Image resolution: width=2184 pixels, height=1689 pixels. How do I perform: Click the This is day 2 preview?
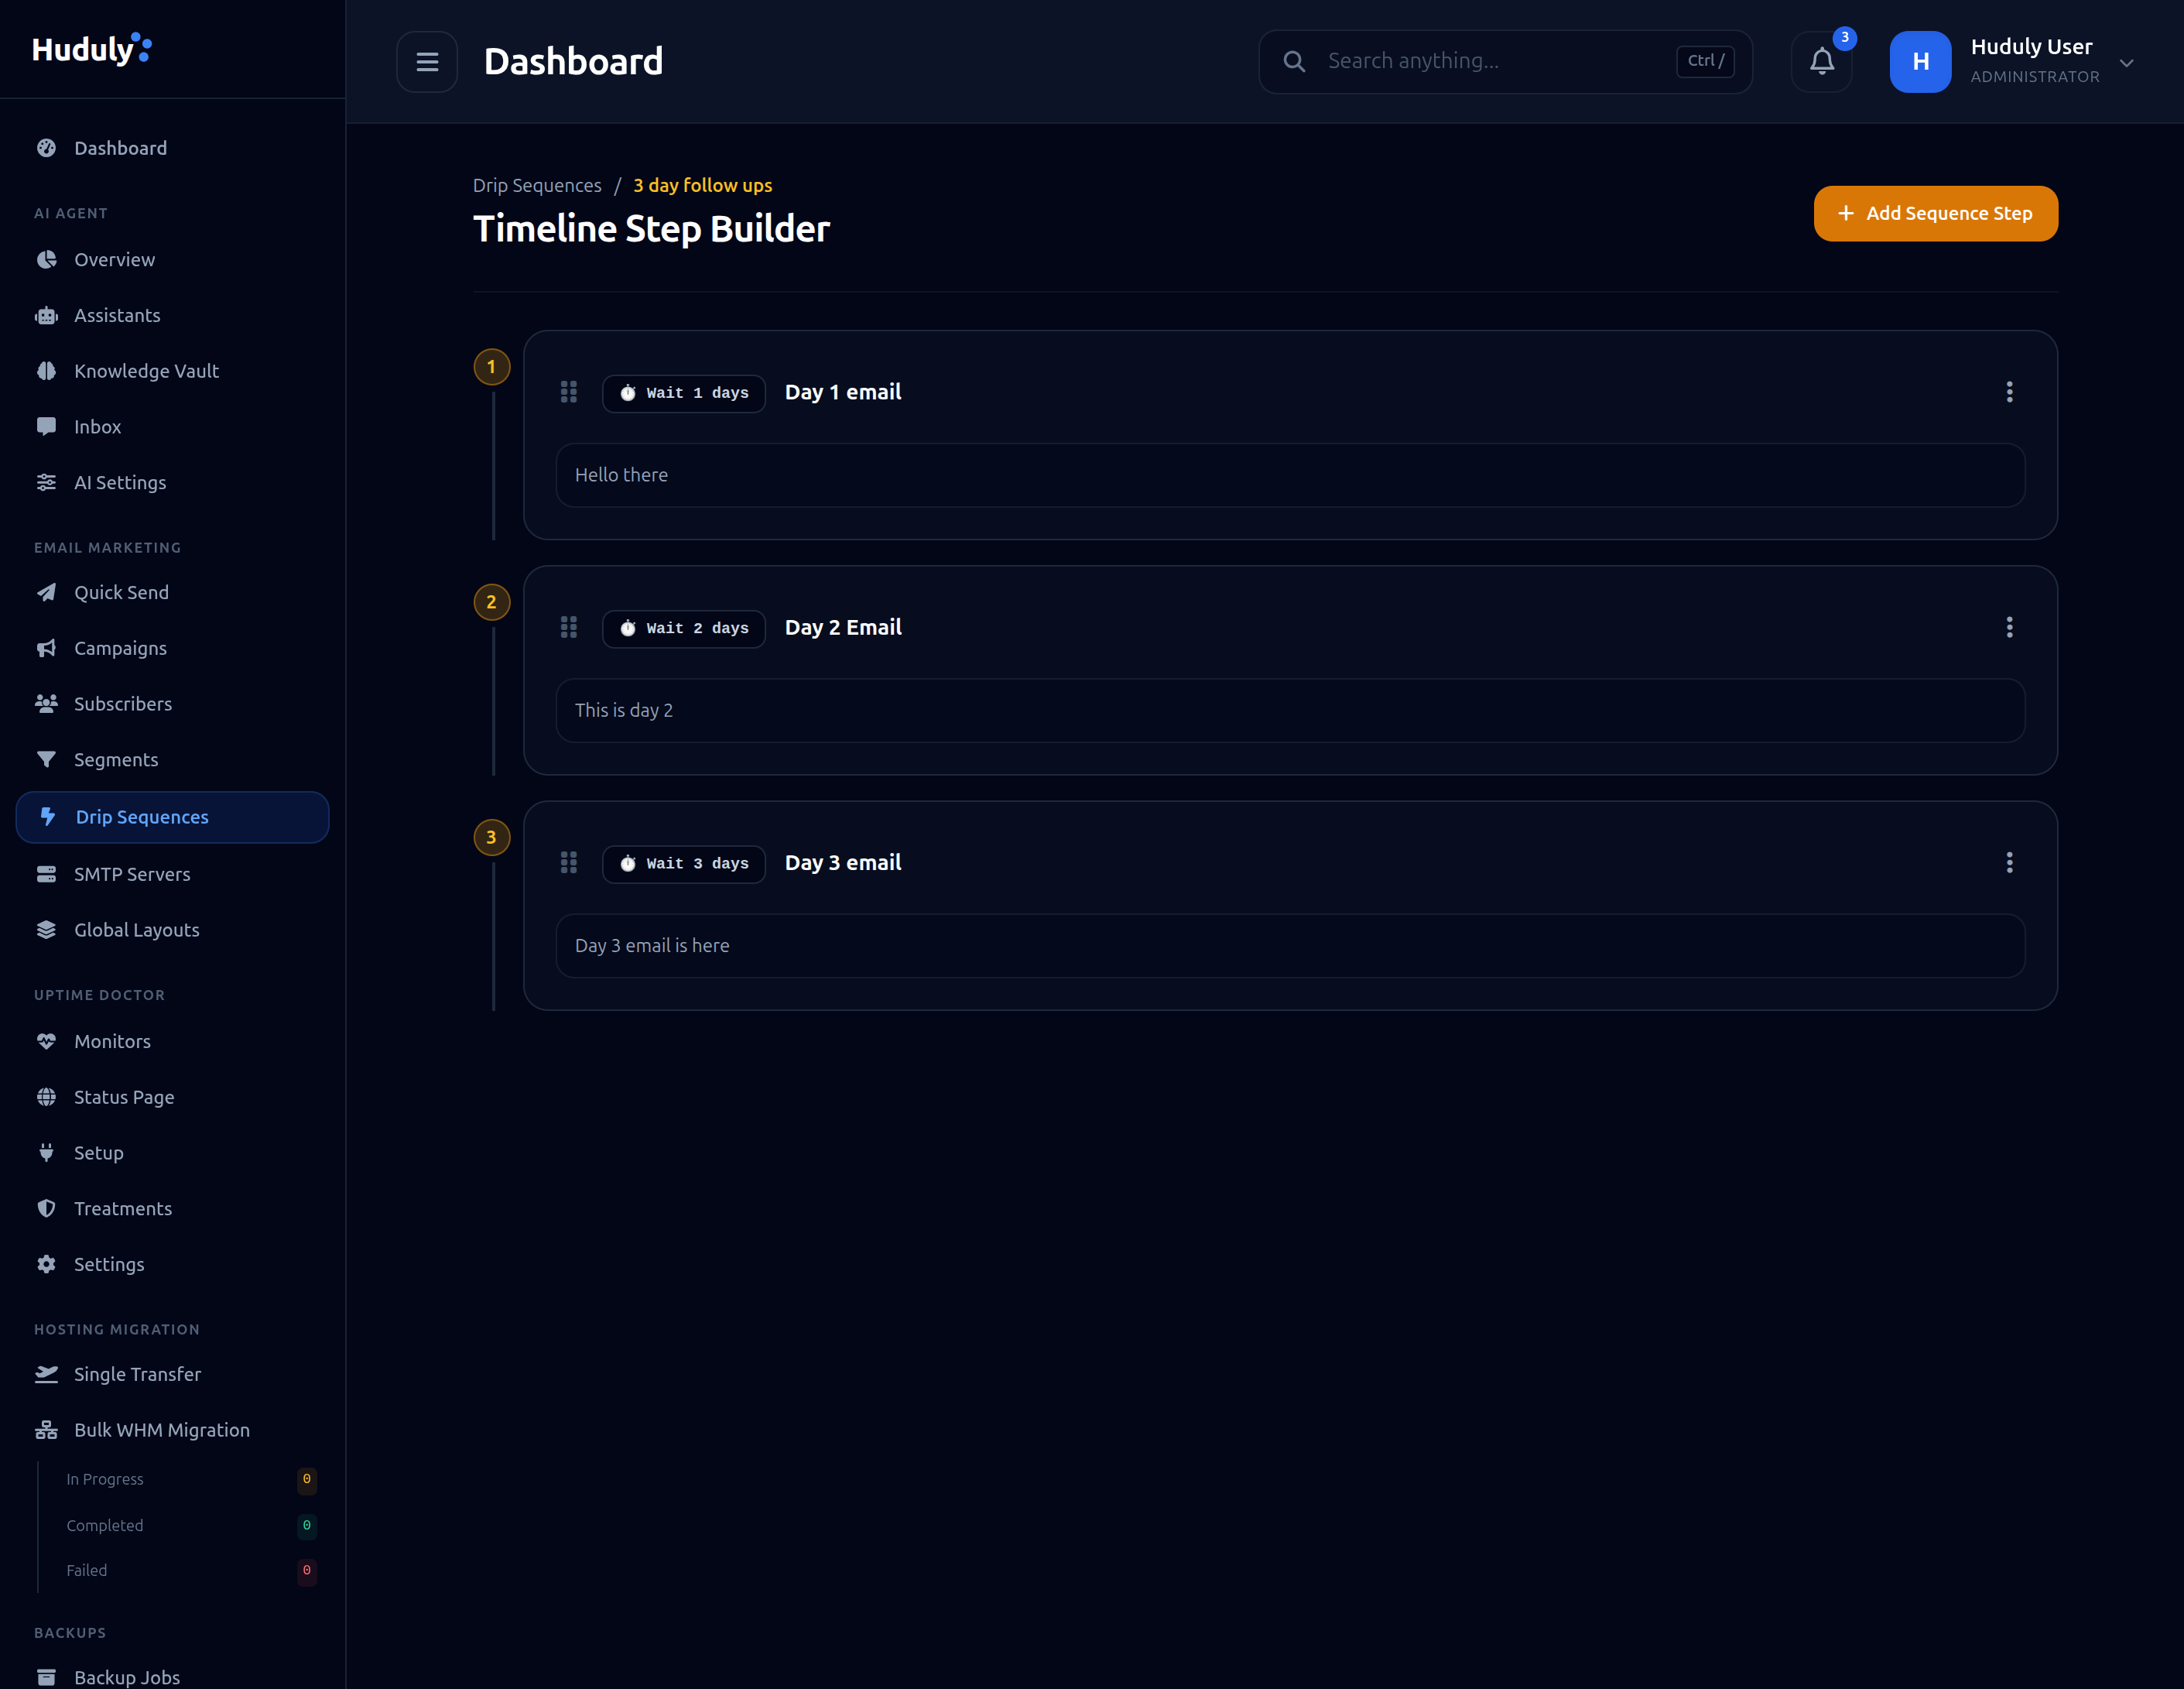pos(1290,710)
